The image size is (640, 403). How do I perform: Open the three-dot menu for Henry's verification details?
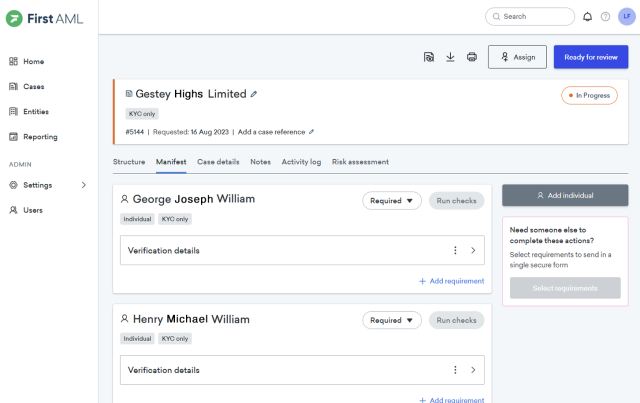(x=455, y=369)
